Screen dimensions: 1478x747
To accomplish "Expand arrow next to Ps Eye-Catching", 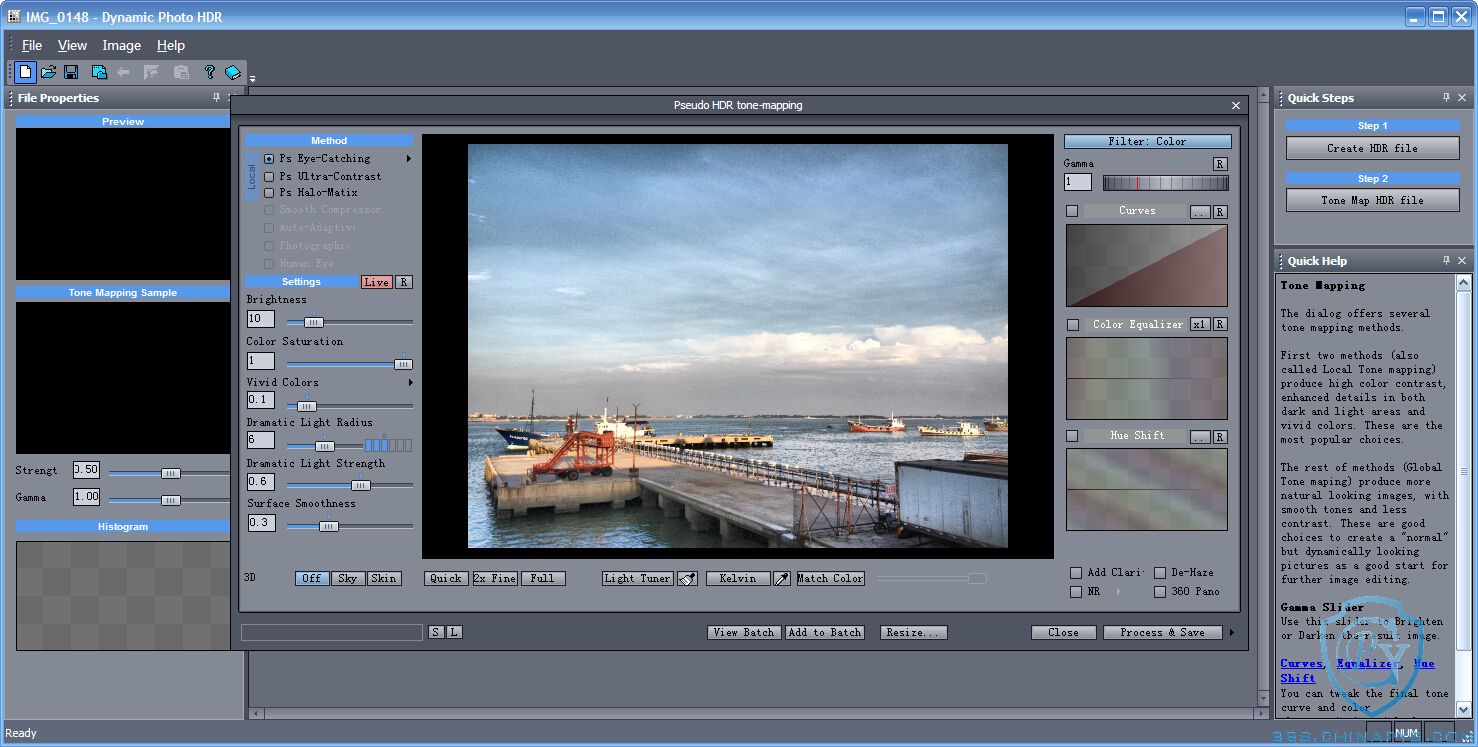I will point(408,158).
